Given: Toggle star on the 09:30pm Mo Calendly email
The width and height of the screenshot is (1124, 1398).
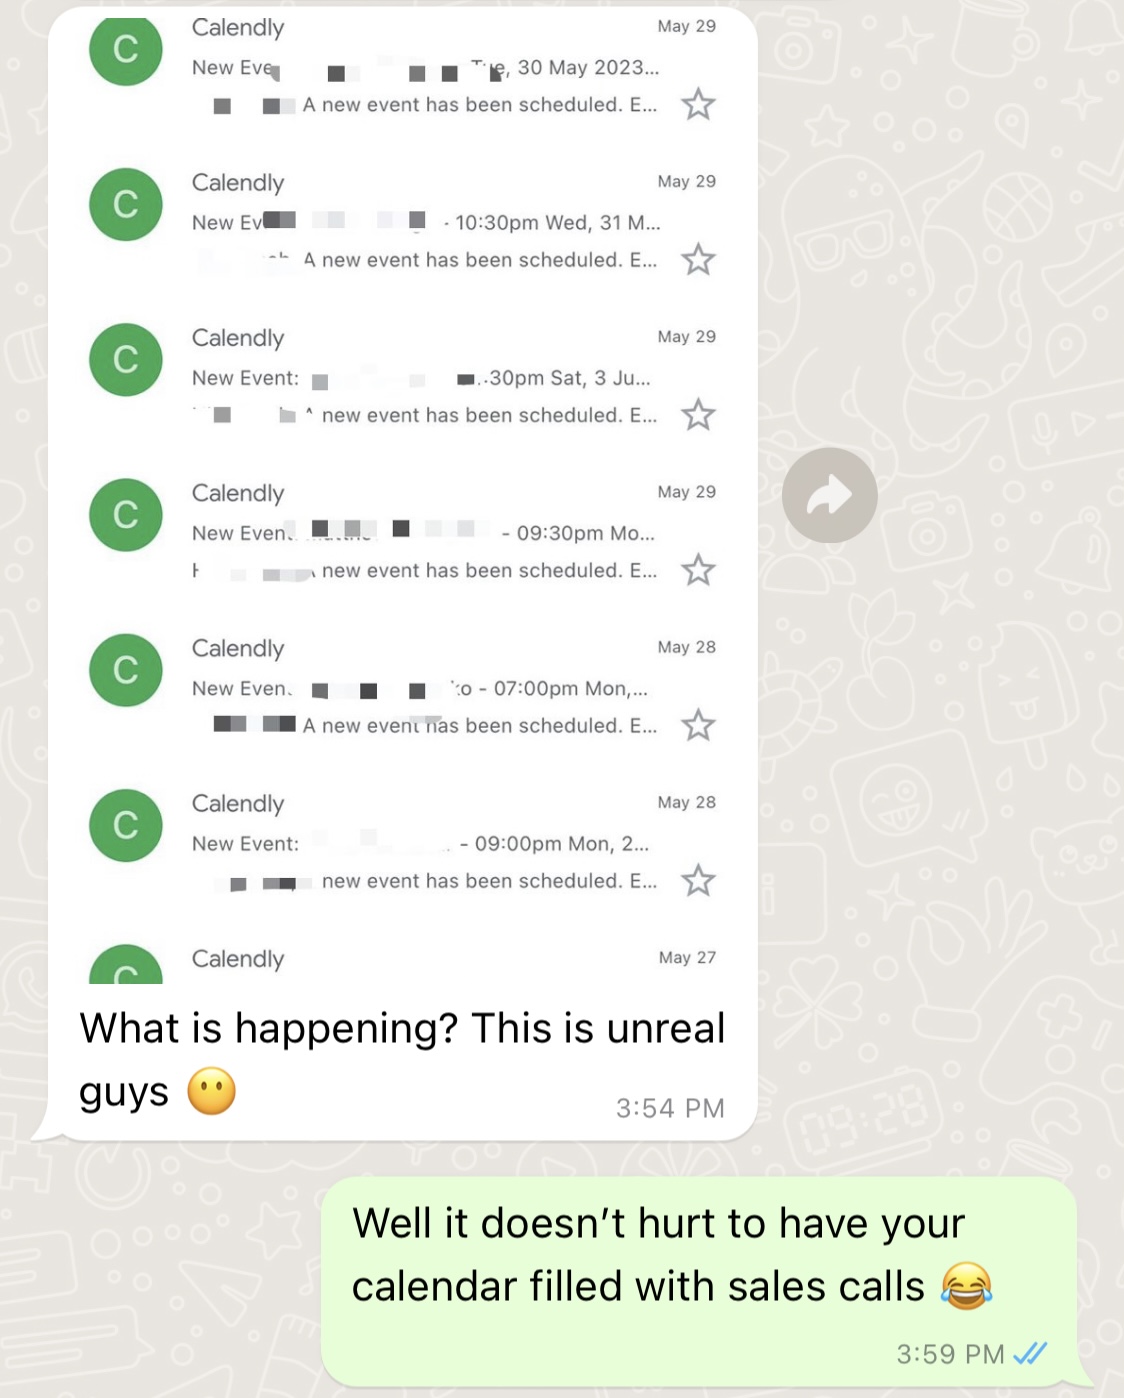Looking at the screenshot, I should click(x=698, y=570).
